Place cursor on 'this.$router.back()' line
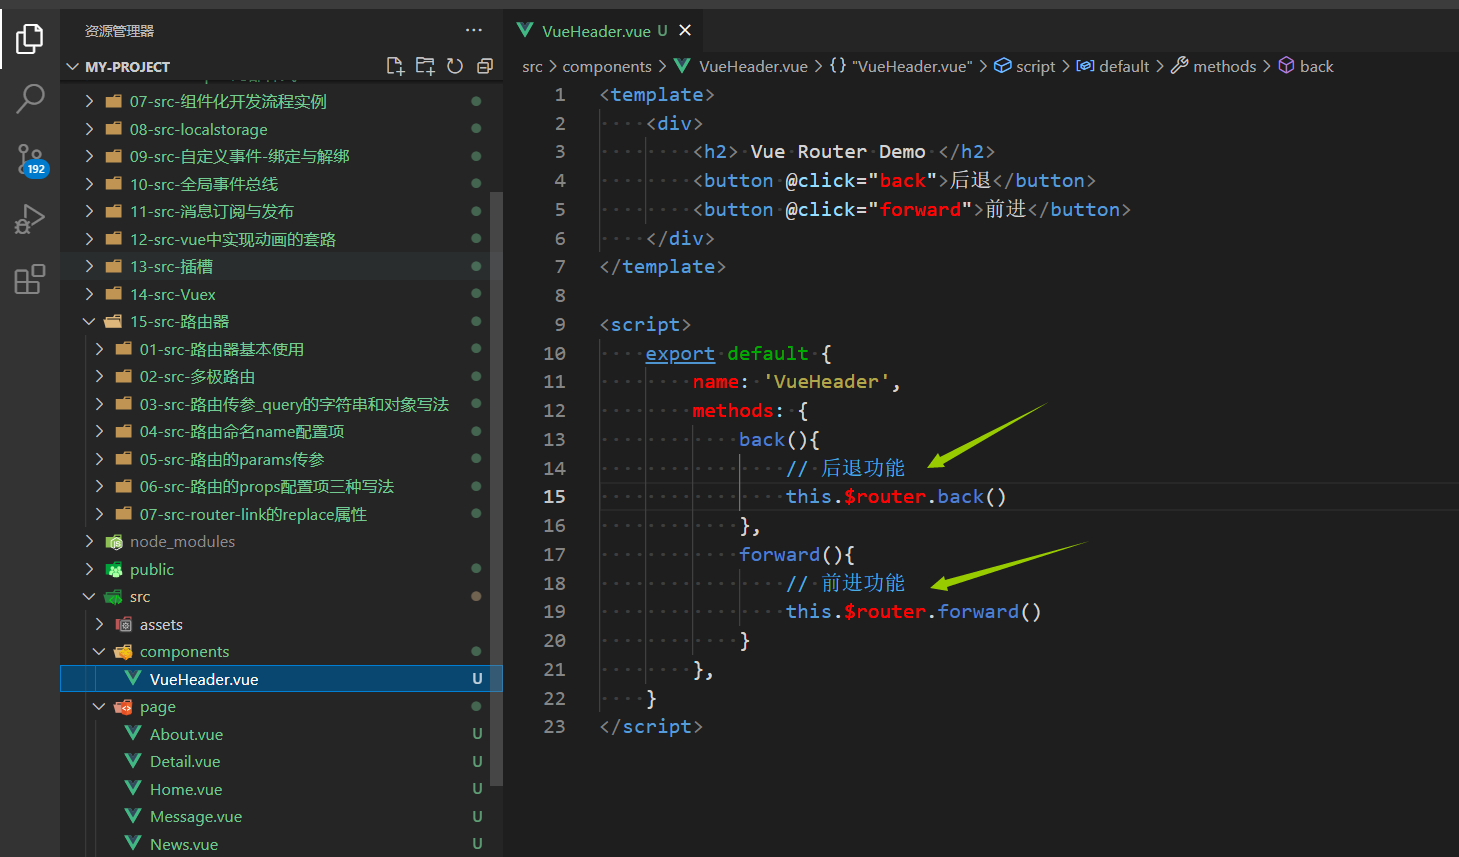This screenshot has height=857, width=1459. point(896,496)
